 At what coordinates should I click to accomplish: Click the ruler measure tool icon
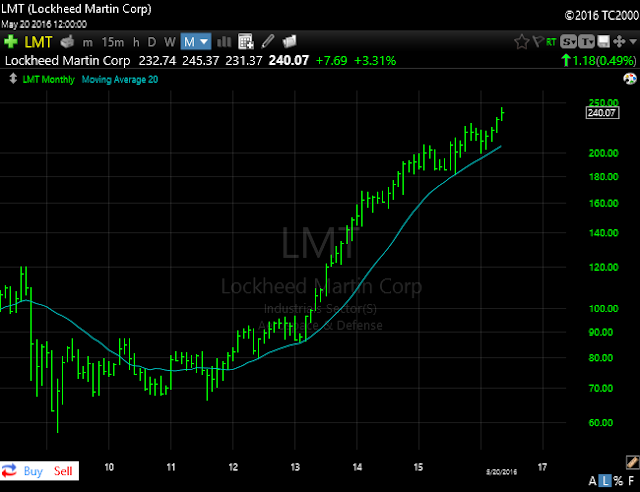click(632, 462)
